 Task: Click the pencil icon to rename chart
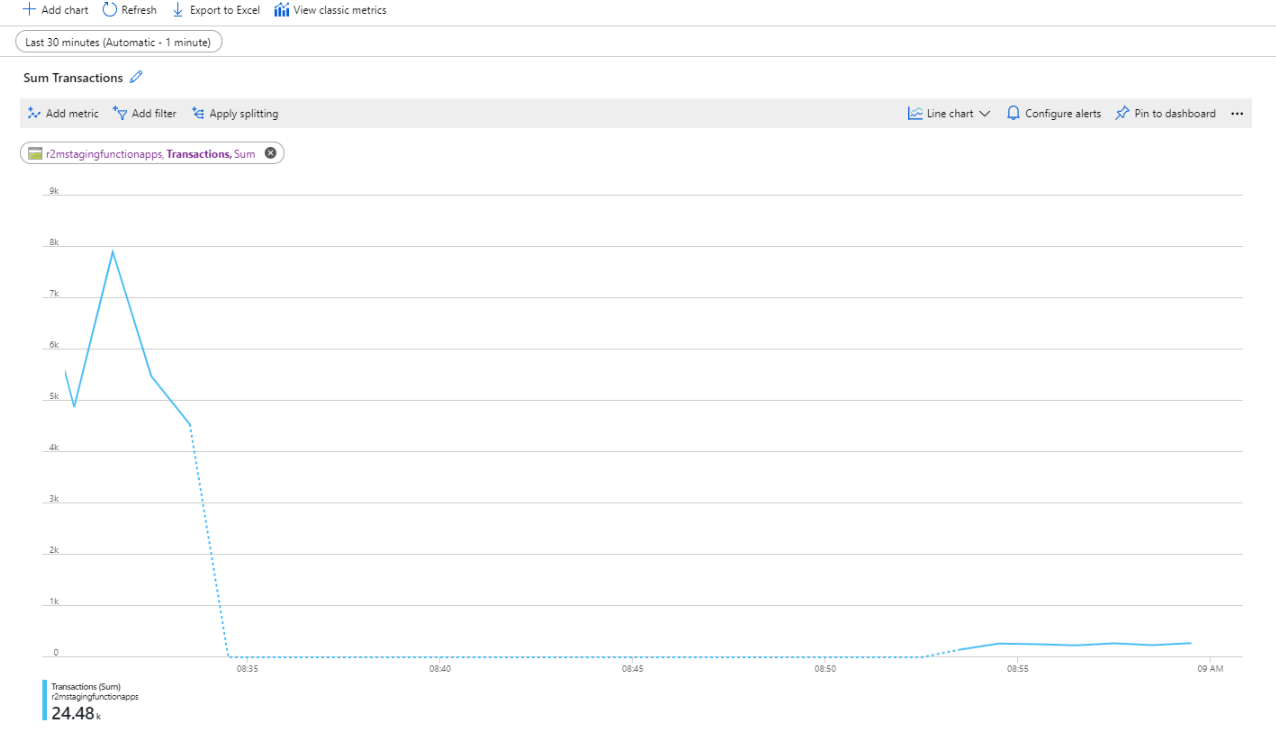137,77
